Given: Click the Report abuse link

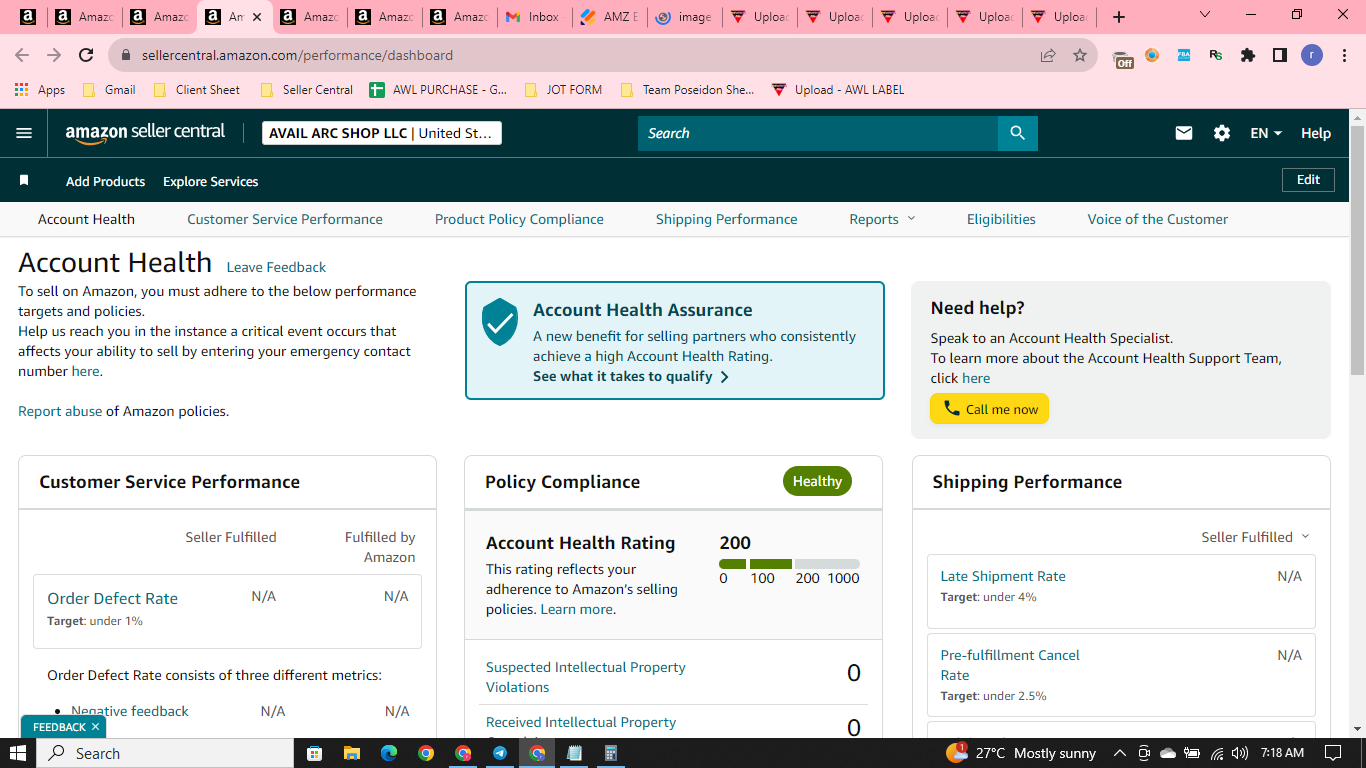Looking at the screenshot, I should coord(60,411).
